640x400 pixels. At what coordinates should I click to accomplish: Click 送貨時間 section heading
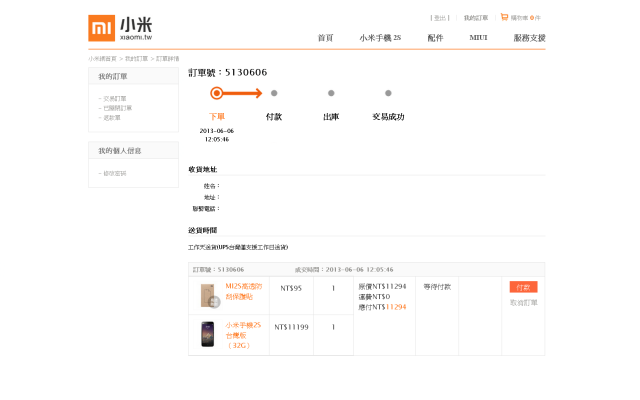203,230
